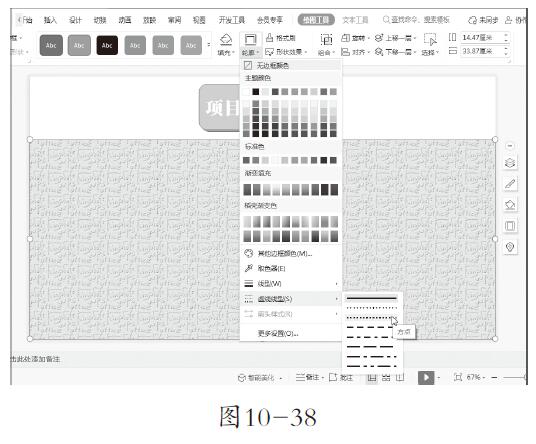Open More settings (更多设置) entry
This screenshot has height=444, width=536.
278,333
